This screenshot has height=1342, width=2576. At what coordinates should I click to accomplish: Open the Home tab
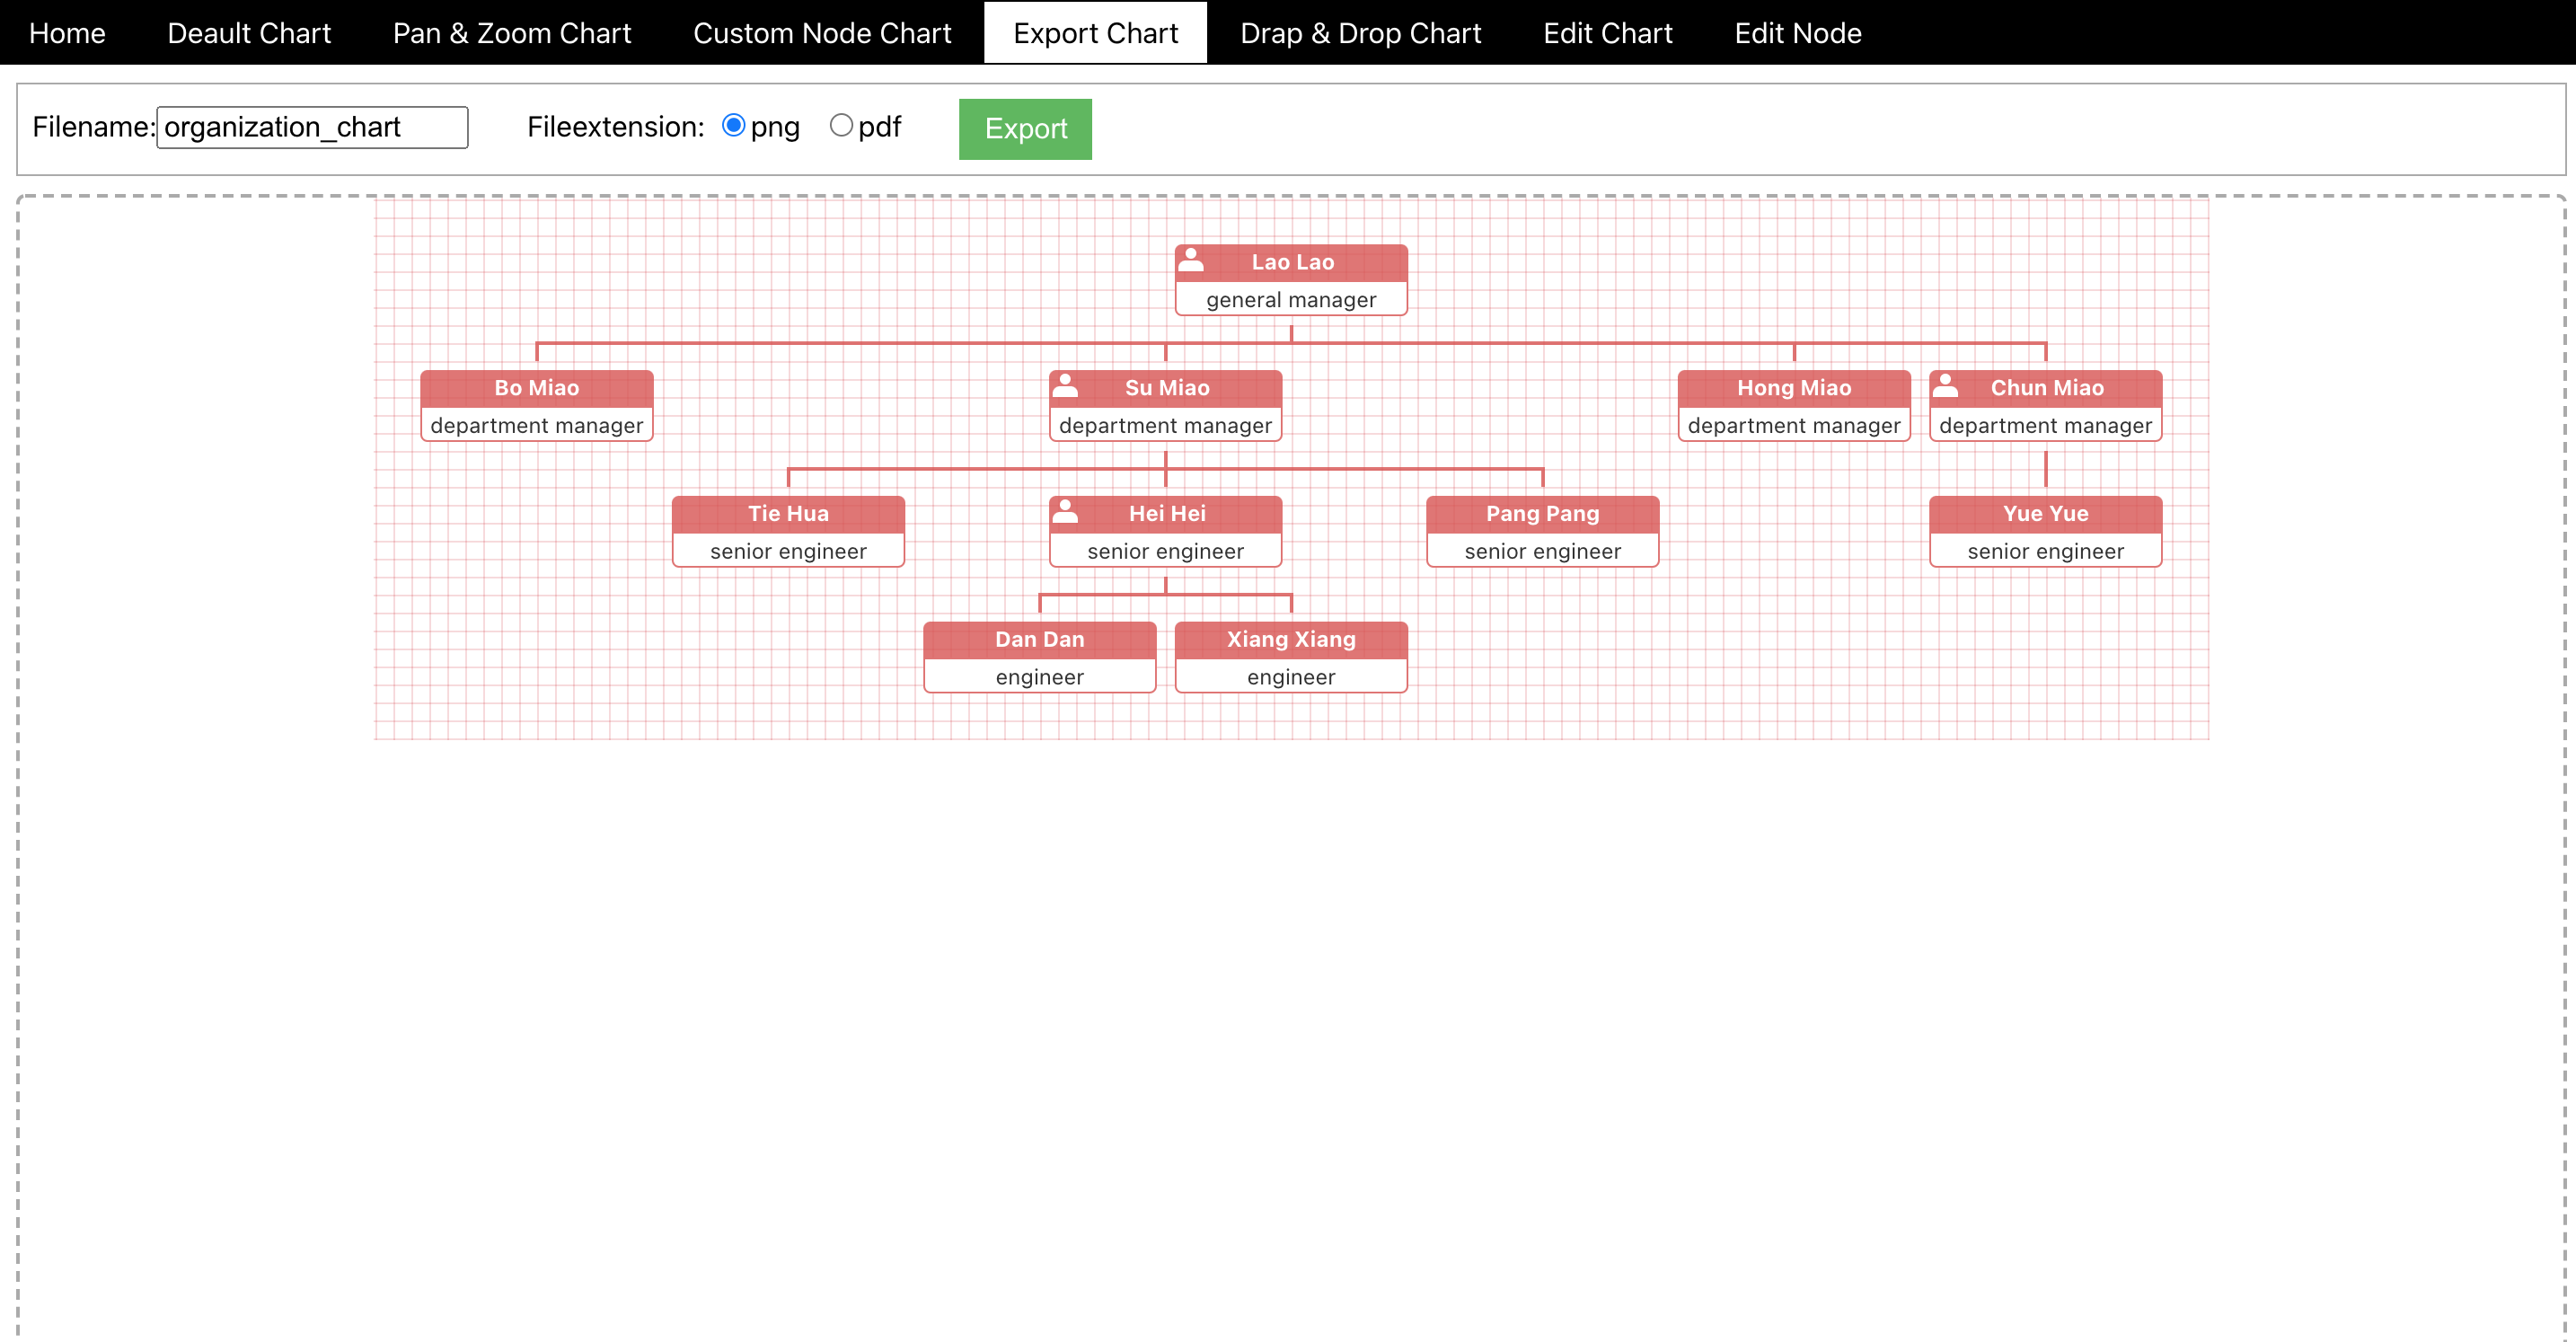67,33
